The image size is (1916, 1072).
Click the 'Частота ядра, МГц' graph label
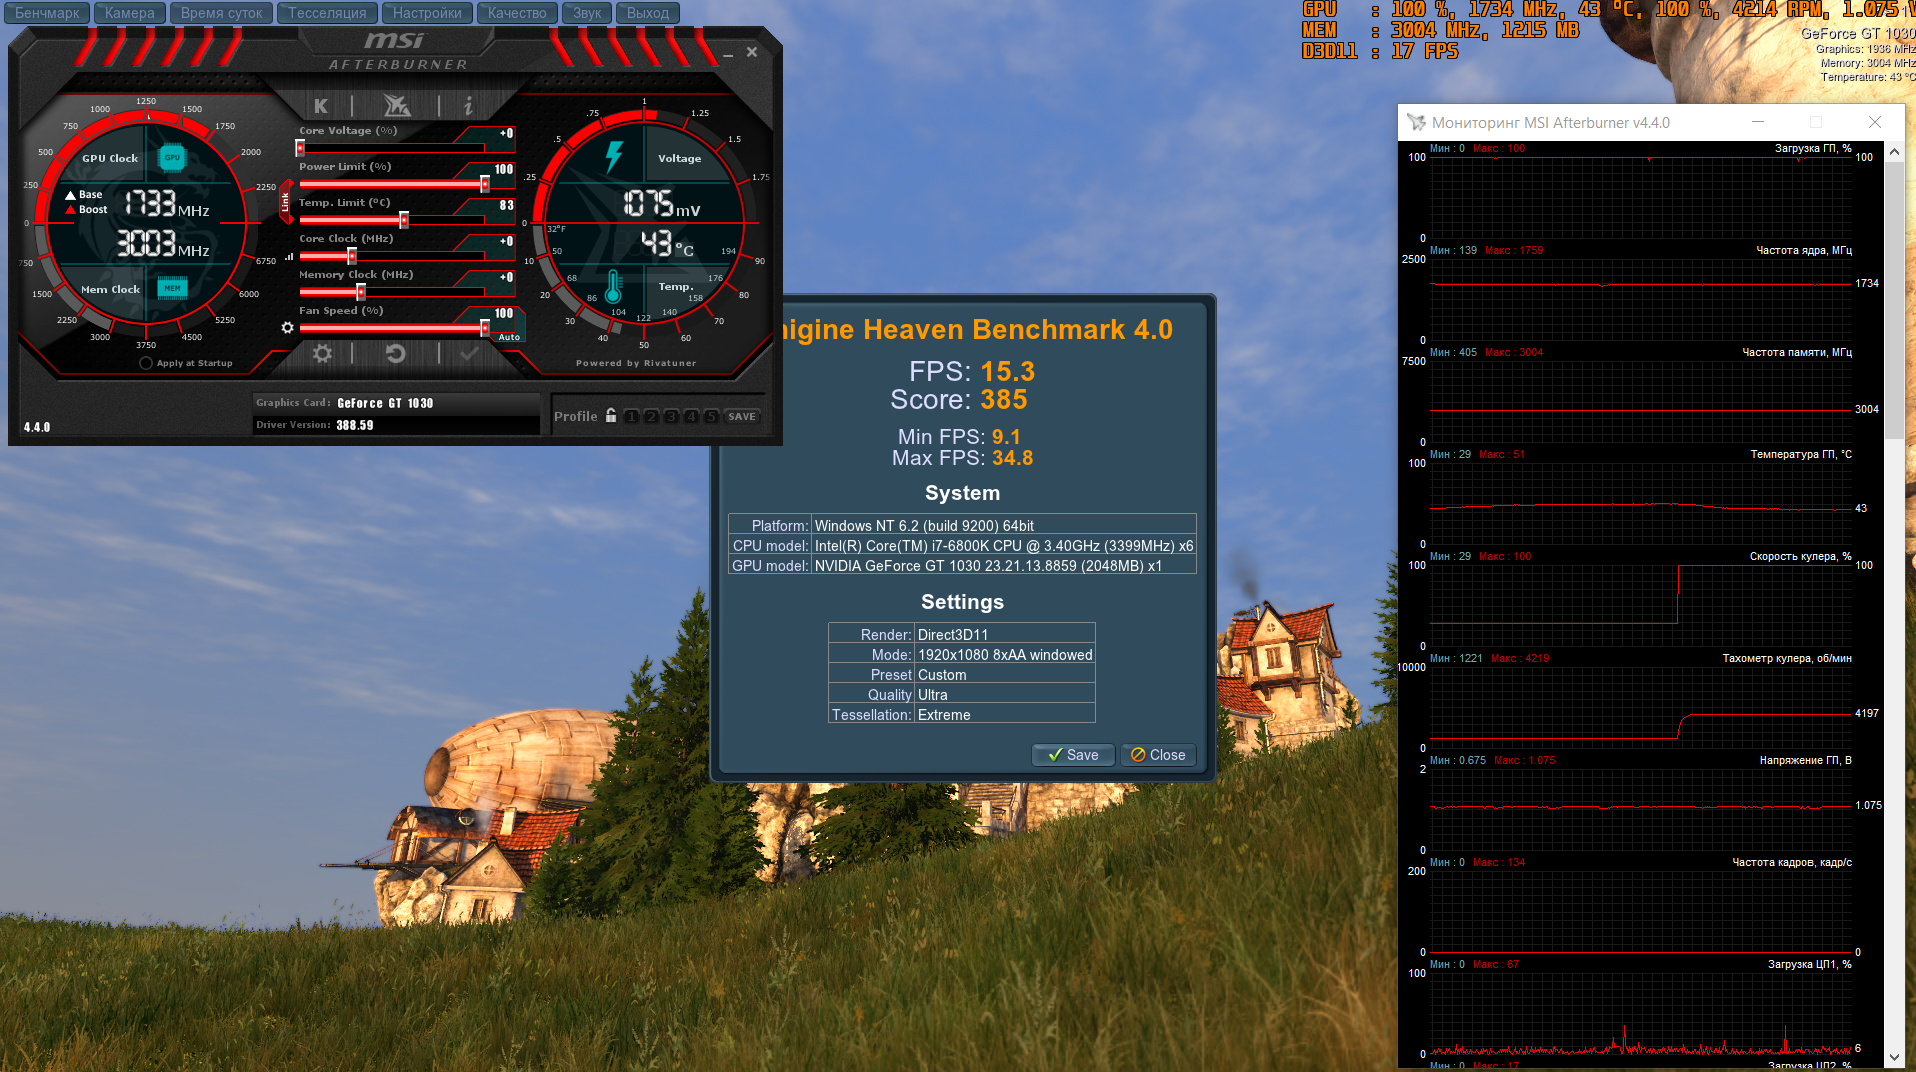(x=1804, y=250)
